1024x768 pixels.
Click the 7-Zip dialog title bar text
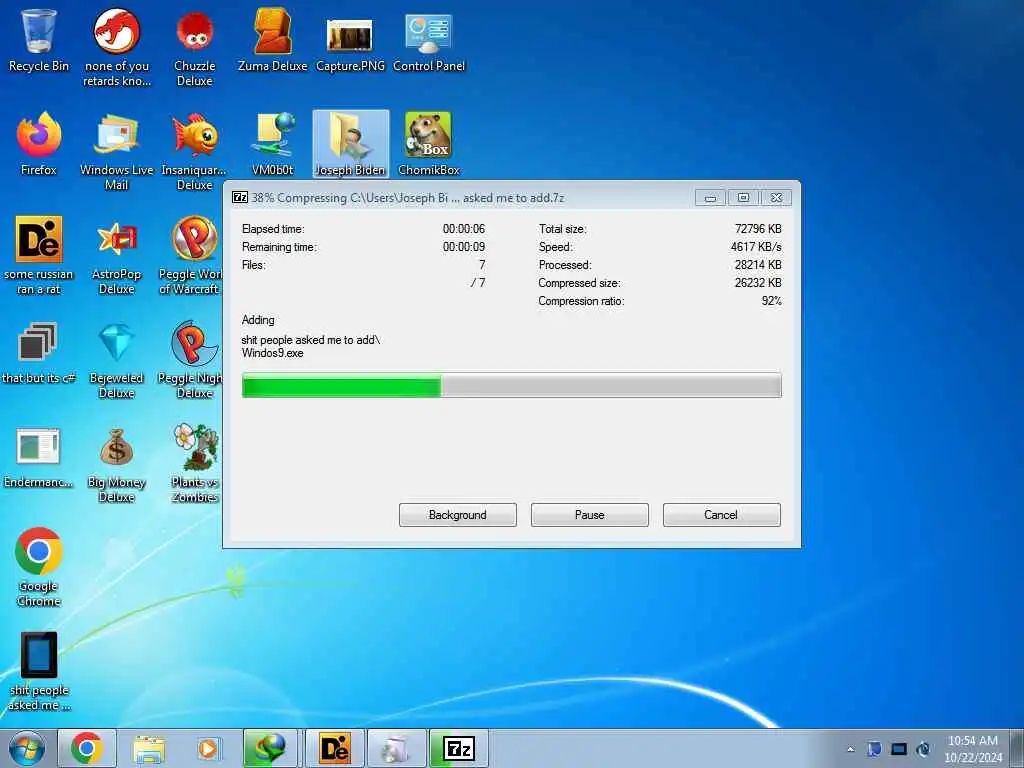point(408,198)
